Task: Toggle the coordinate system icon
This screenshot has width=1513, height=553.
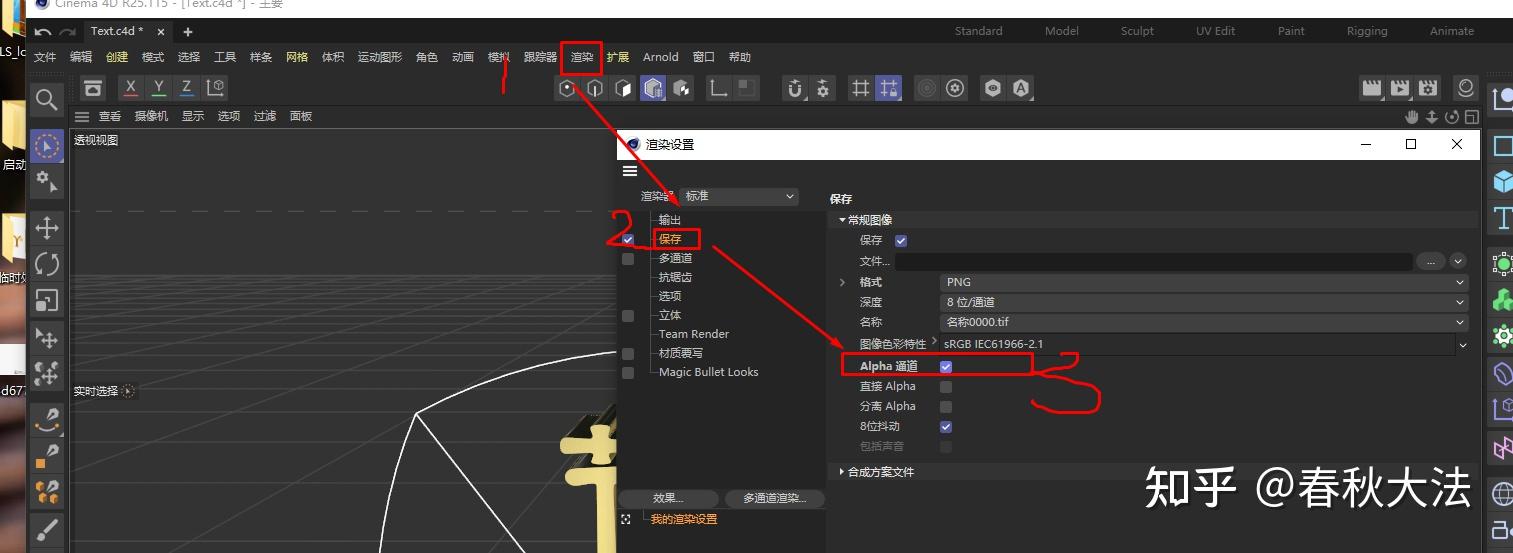Action: tap(215, 88)
